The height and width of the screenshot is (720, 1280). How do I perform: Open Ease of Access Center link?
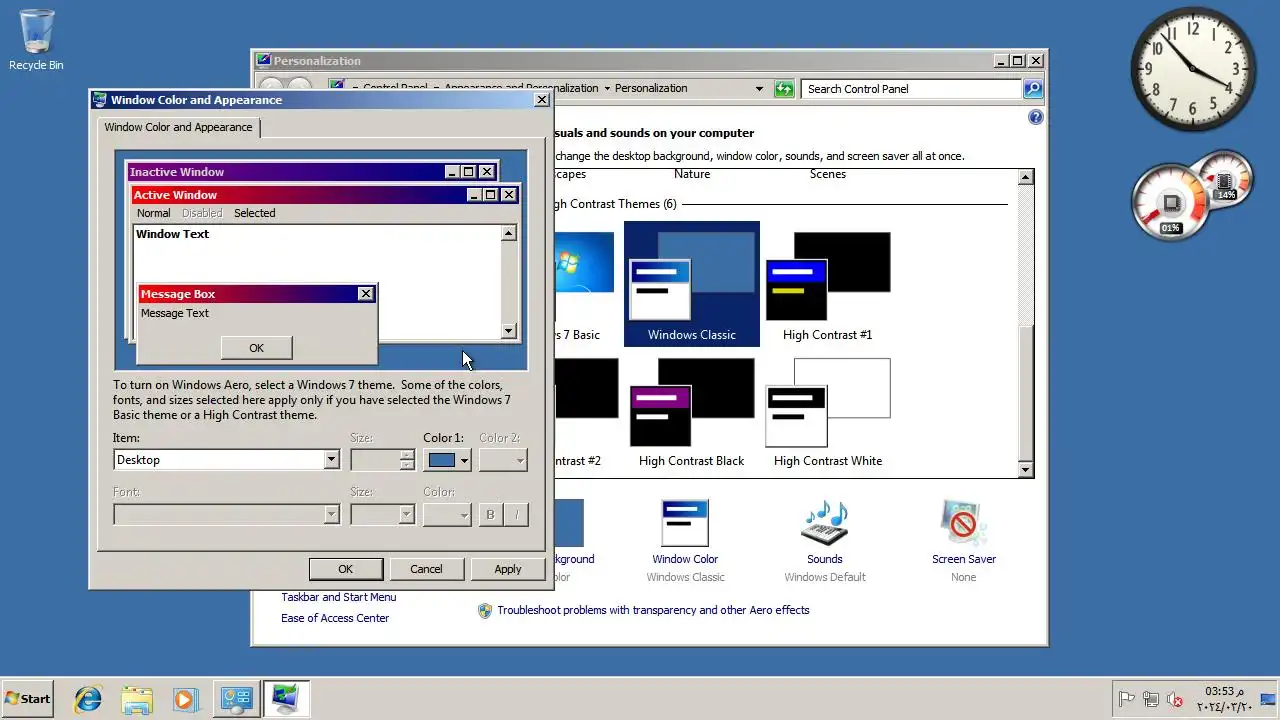(335, 618)
